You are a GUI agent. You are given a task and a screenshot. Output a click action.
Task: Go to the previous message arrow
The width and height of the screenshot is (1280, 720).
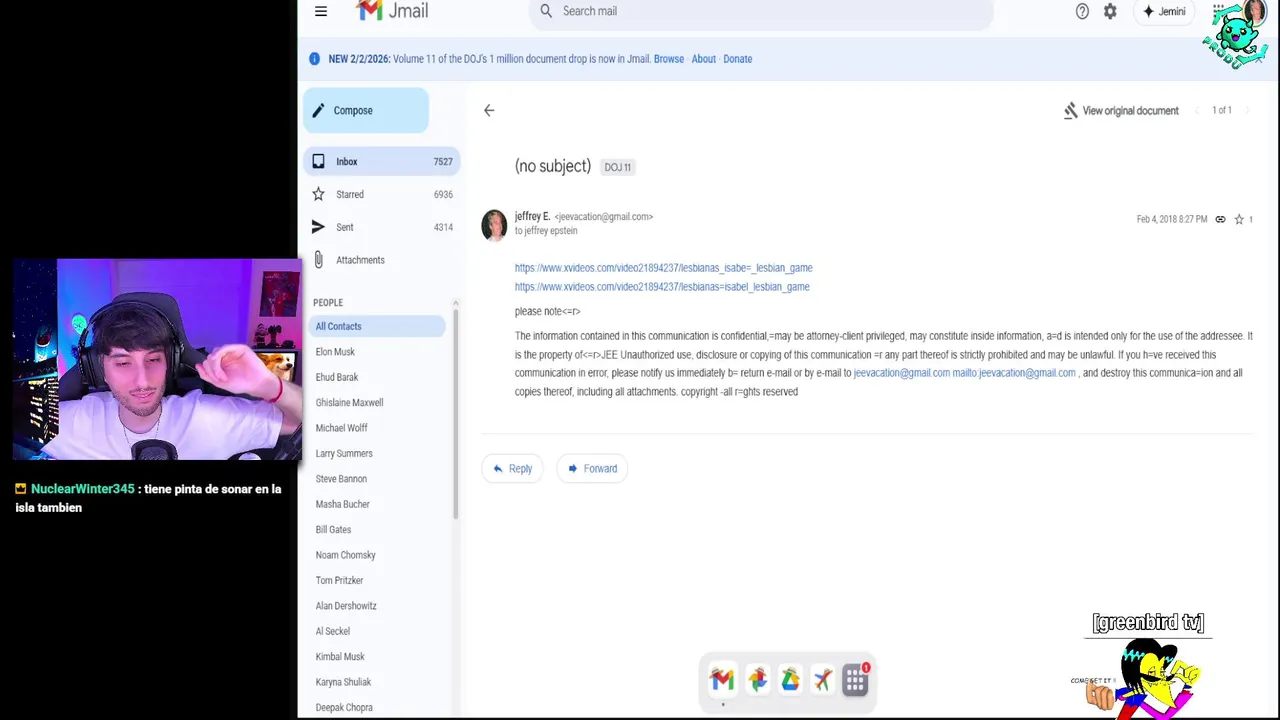1199,110
